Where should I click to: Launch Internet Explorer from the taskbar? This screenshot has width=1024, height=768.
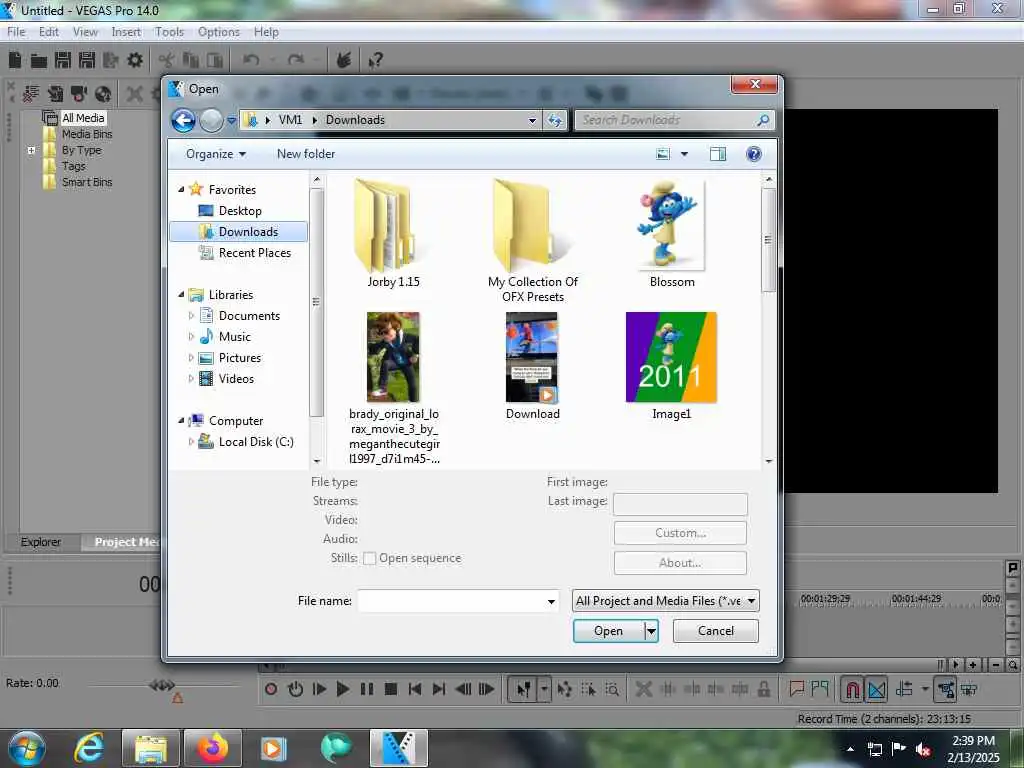89,748
